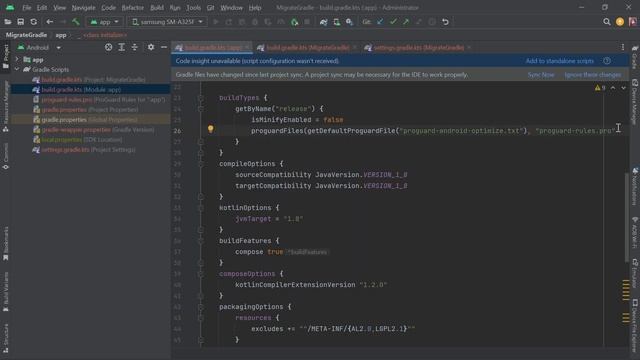Fold the packagingOptions block in gutter

(200, 307)
